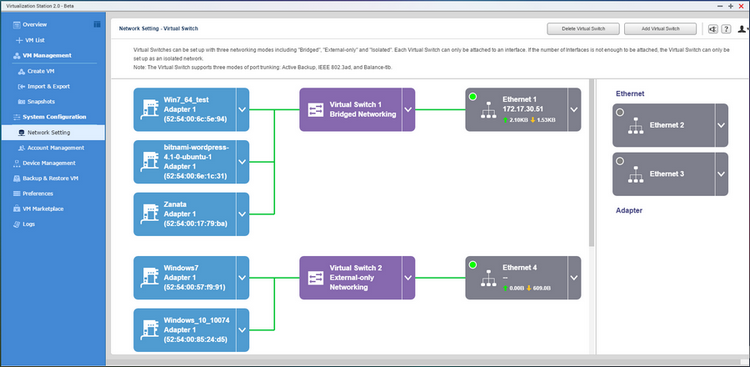Click the '(52:54:00:6c:5e:94)' MAC address
The image size is (750, 367).
195,119
